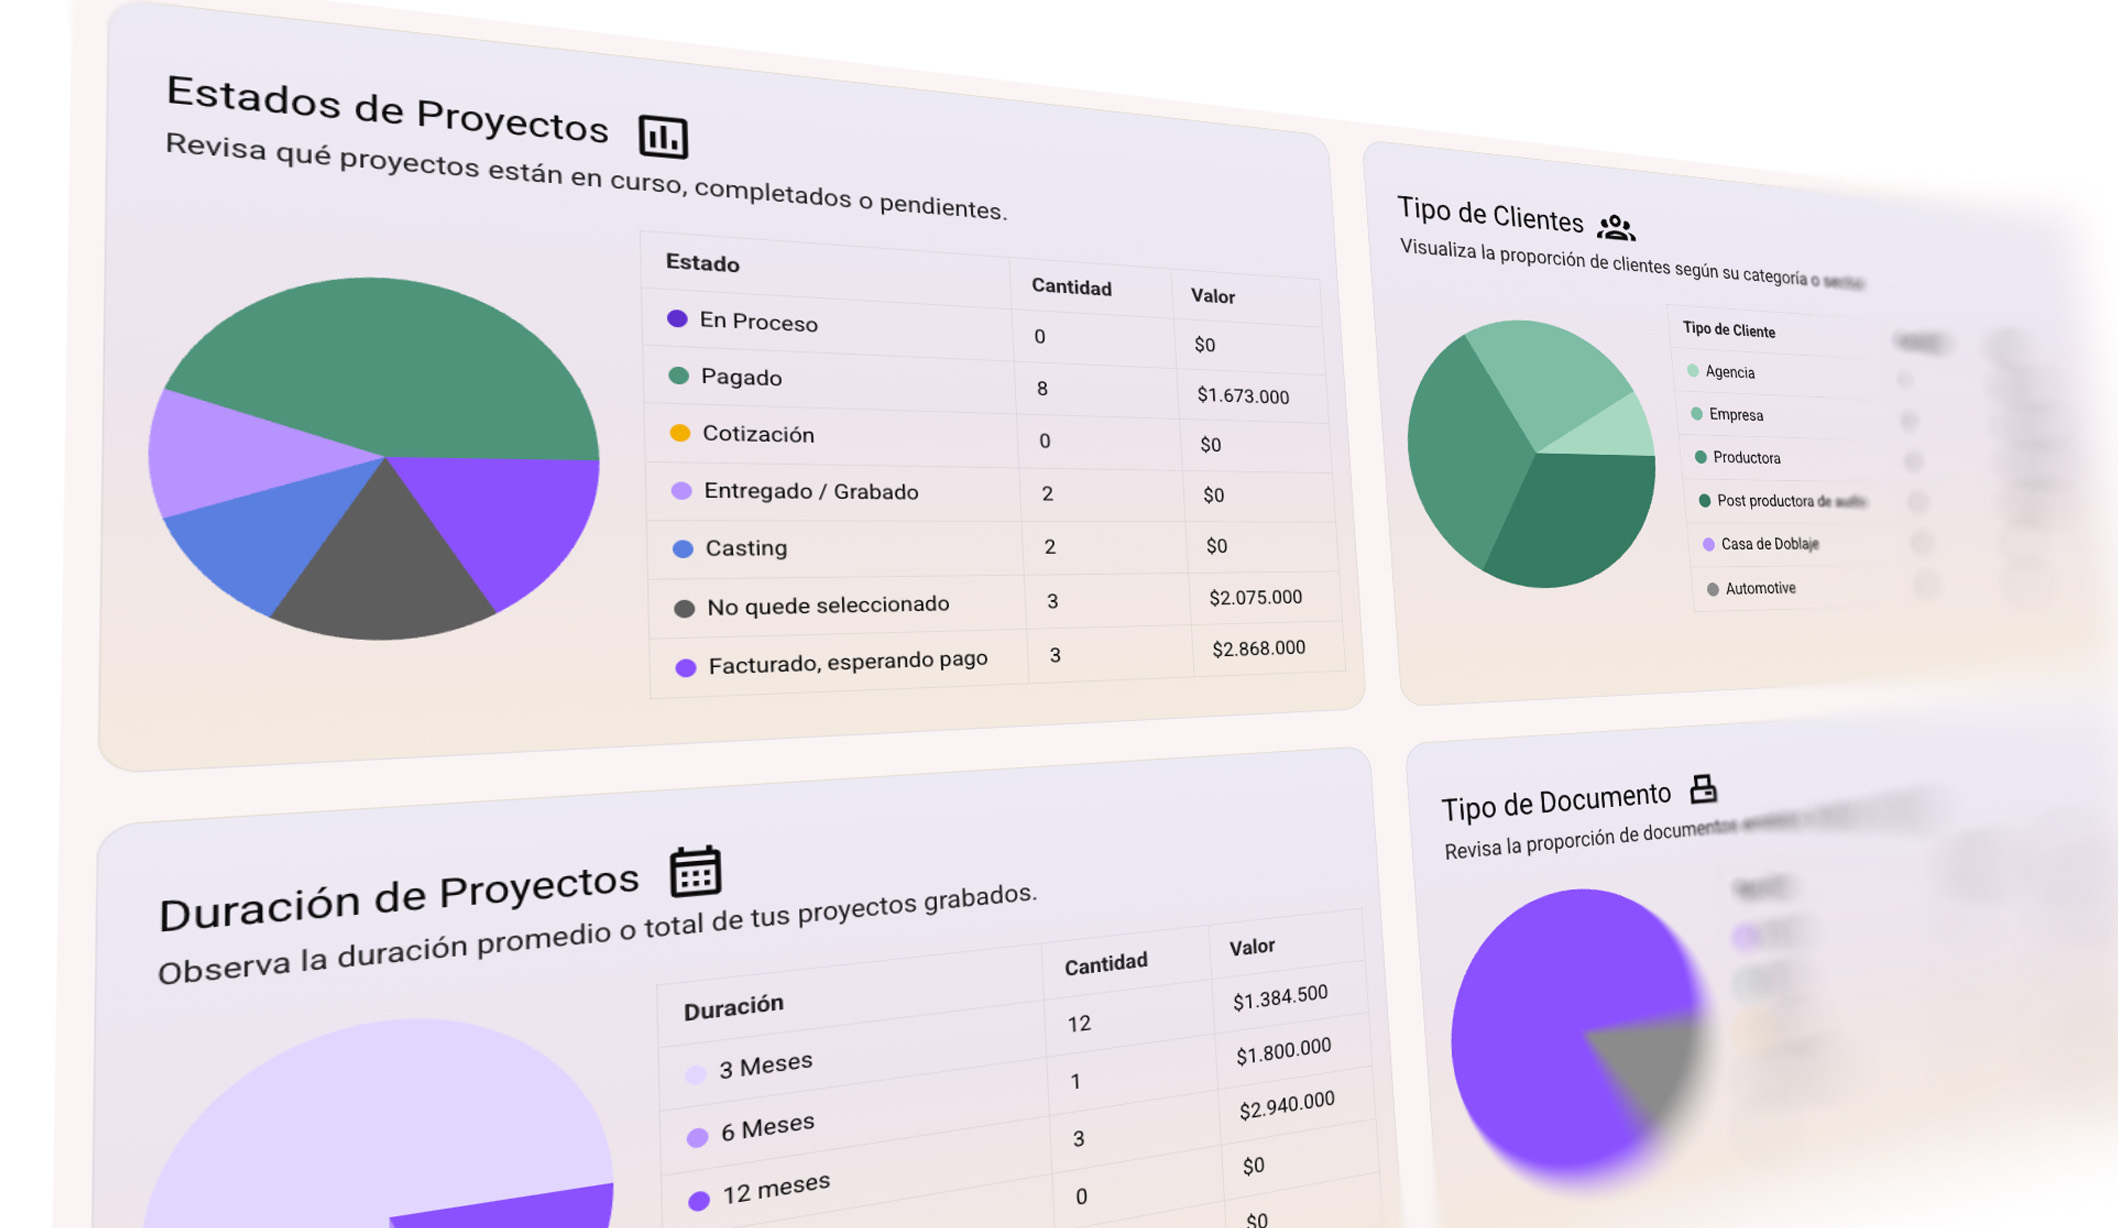
Task: Click the Valor header in Duración de Proyectos table
Action: click(x=1252, y=946)
